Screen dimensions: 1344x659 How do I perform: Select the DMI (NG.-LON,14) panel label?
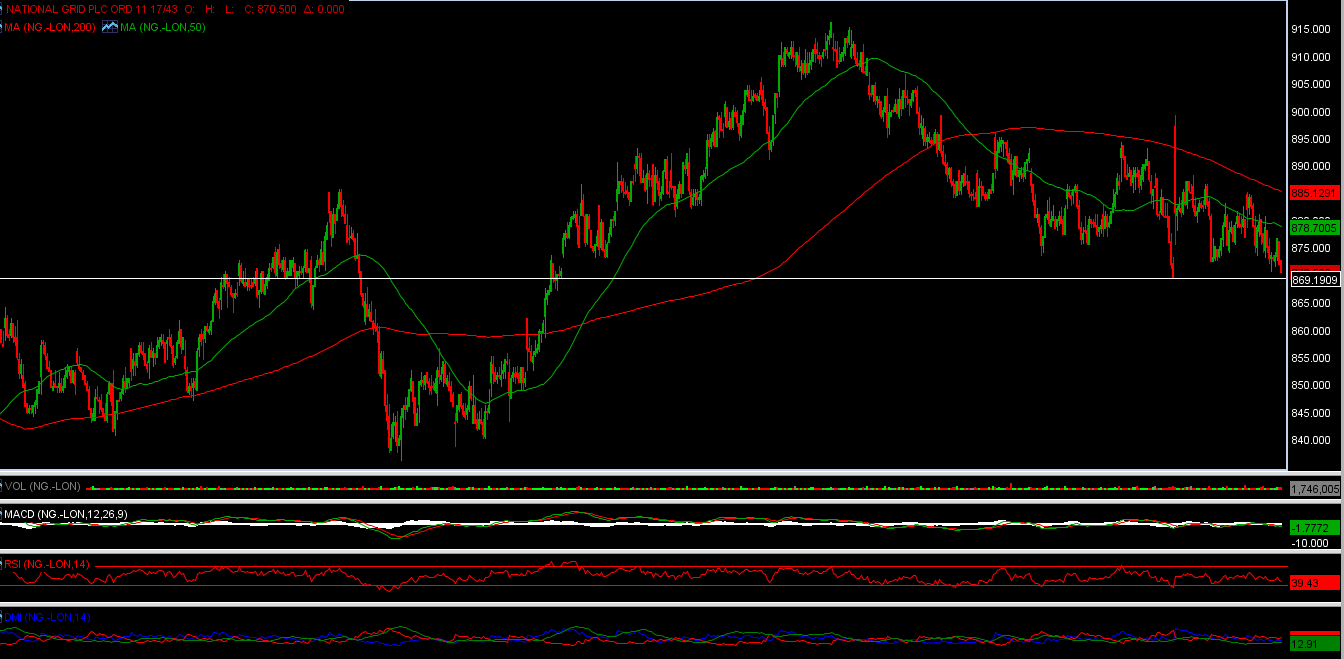(x=48, y=617)
